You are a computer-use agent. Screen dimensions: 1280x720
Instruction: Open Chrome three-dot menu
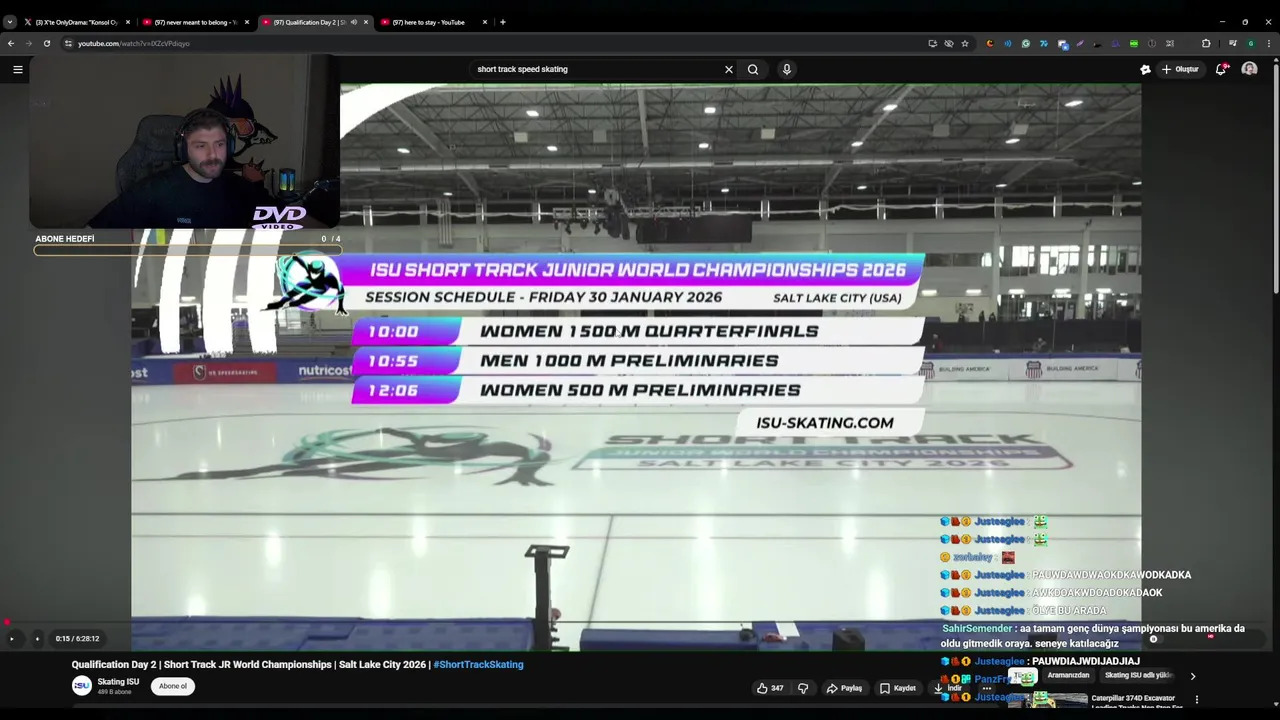coord(1269,43)
